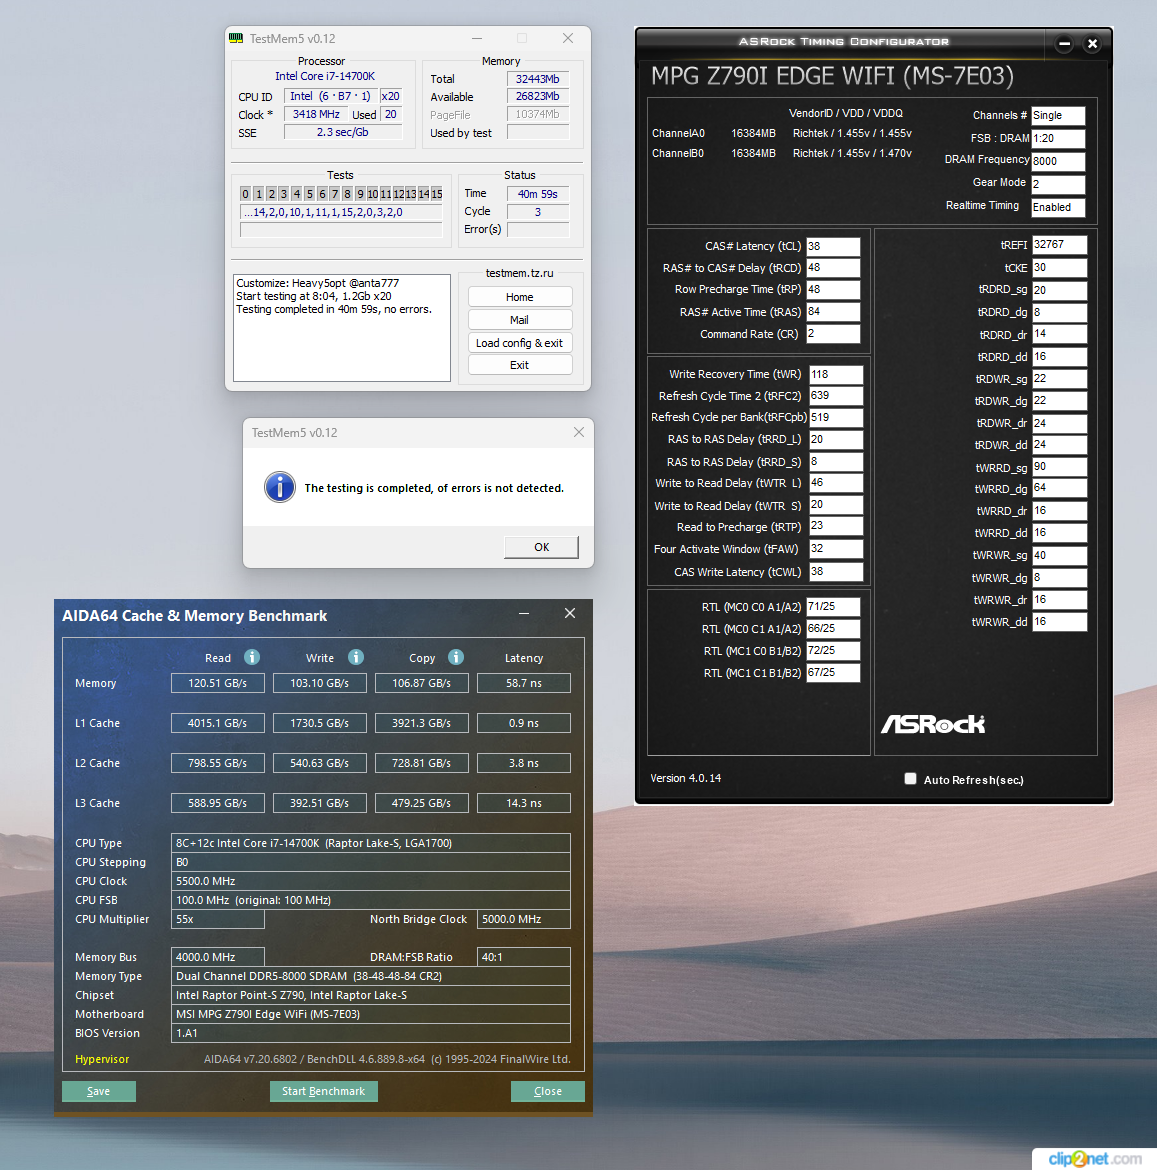Click the CAS Write Latency (tCWL) field
The width and height of the screenshot is (1157, 1170).
pyautogui.click(x=836, y=572)
